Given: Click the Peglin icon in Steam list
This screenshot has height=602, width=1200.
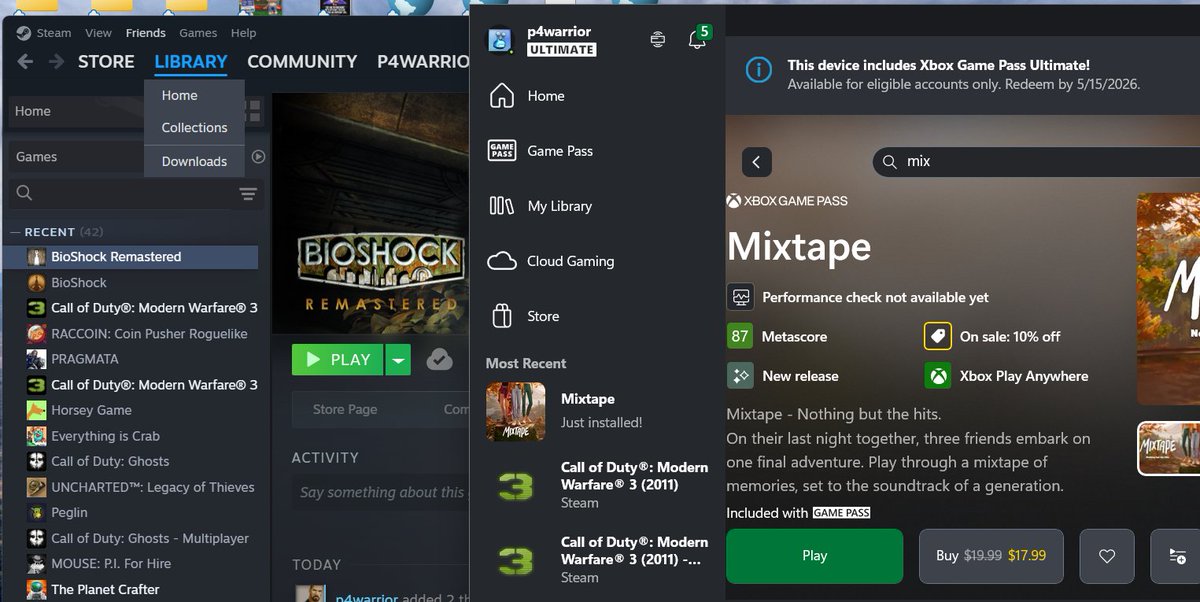Looking at the screenshot, I should pos(36,512).
